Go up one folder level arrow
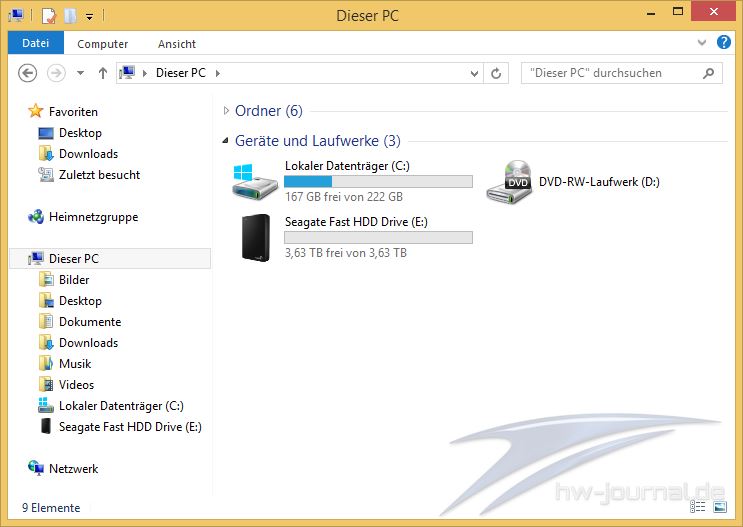 [102, 73]
